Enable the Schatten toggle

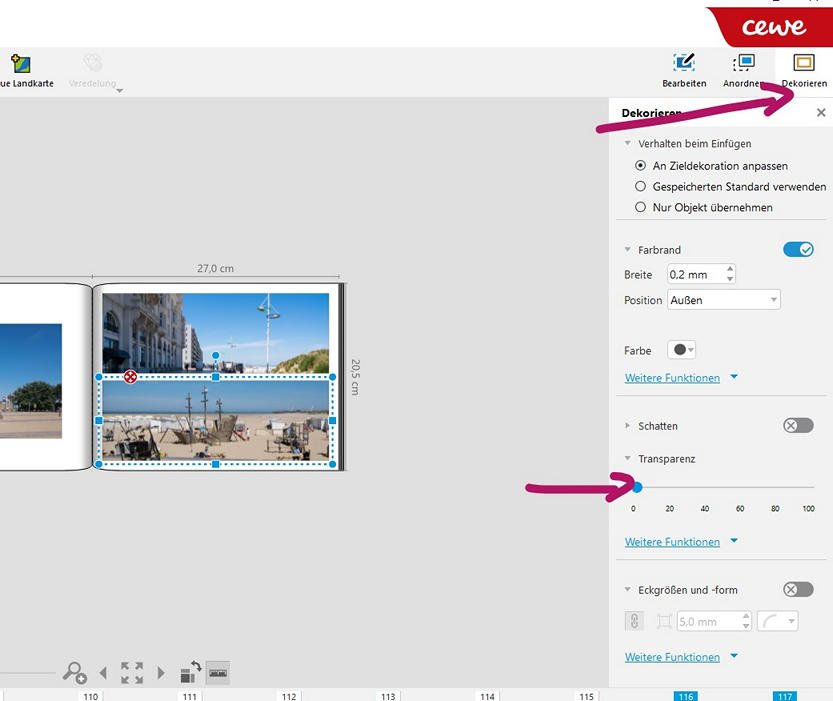[798, 425]
